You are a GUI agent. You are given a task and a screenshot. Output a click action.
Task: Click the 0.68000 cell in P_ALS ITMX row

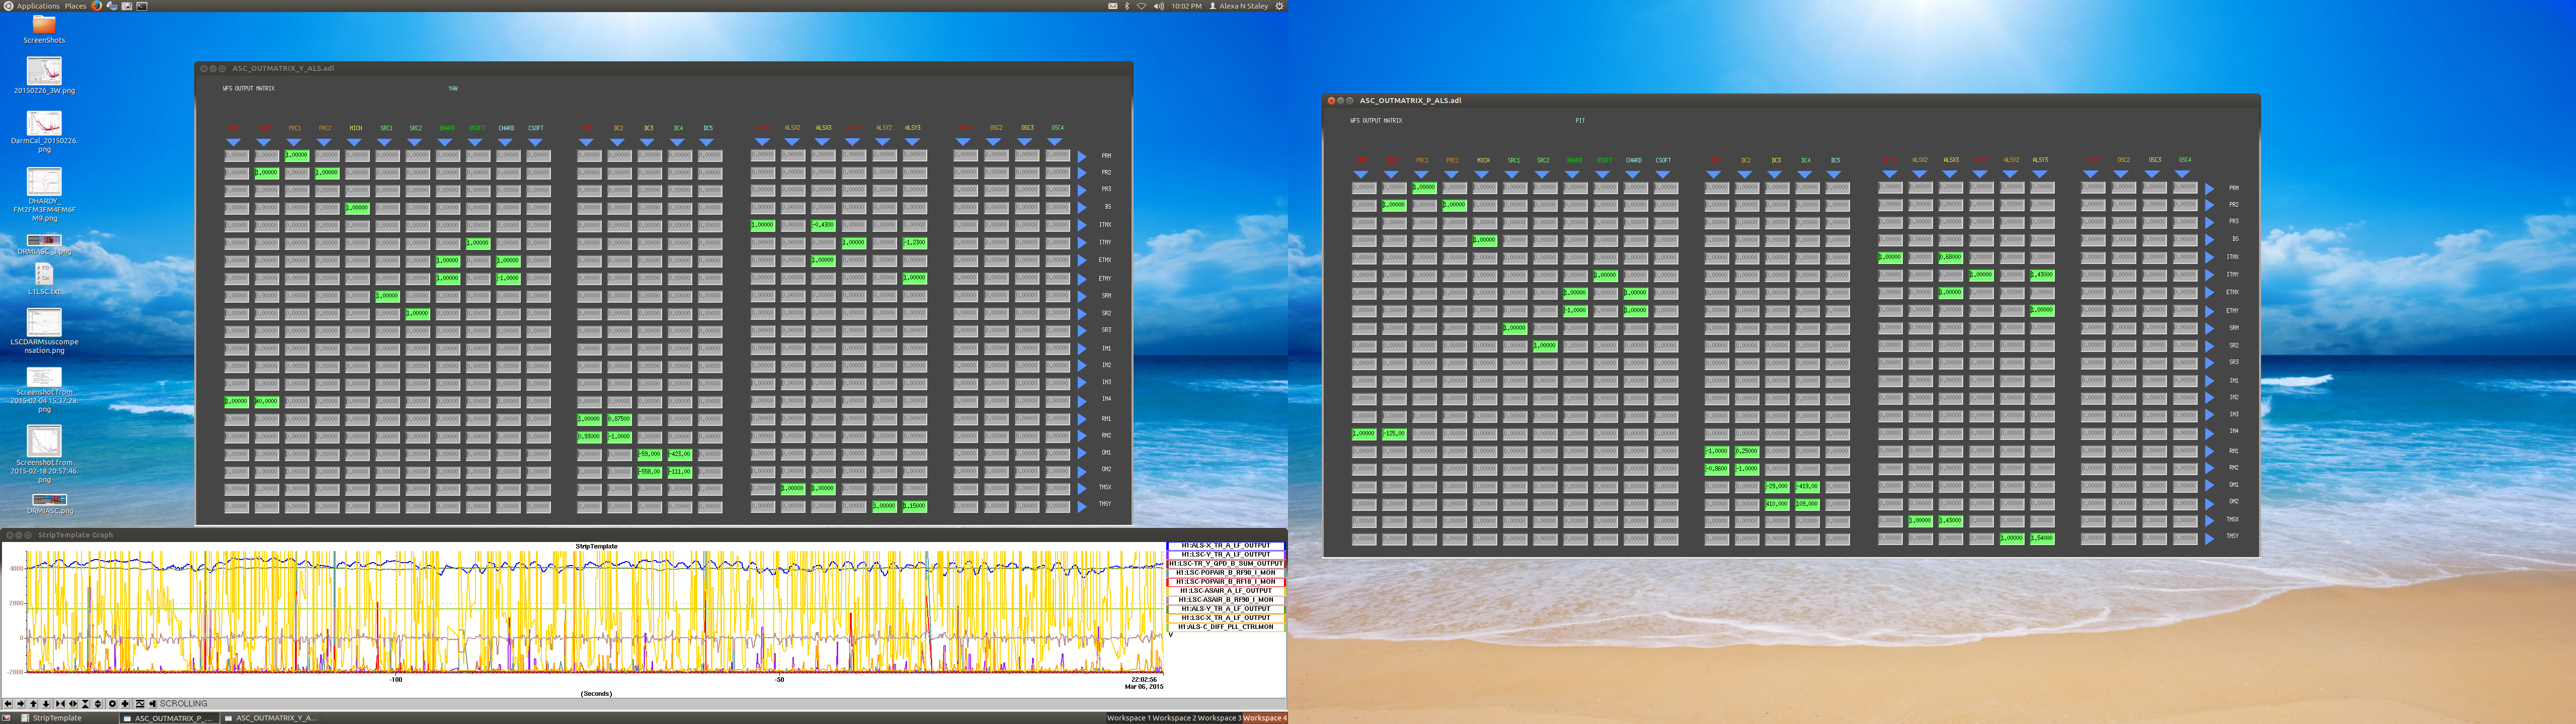click(x=1950, y=257)
